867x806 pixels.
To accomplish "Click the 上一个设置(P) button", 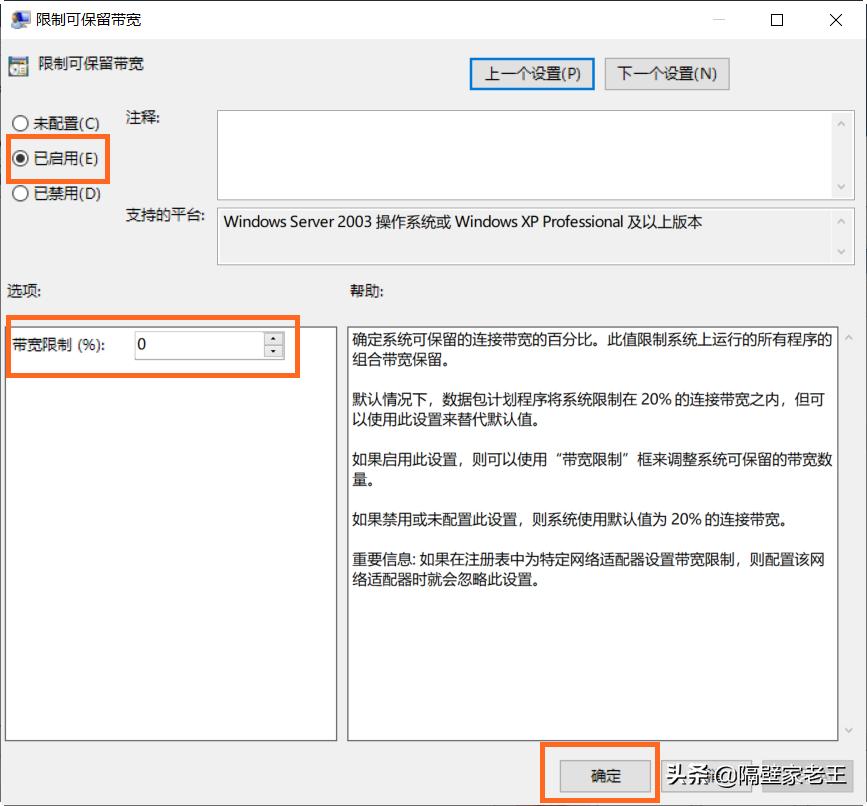I will coord(531,73).
